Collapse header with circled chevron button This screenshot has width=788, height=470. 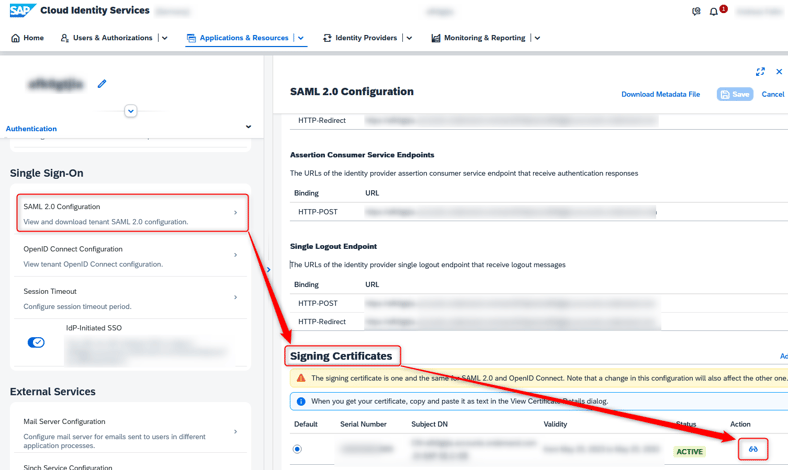pyautogui.click(x=131, y=111)
